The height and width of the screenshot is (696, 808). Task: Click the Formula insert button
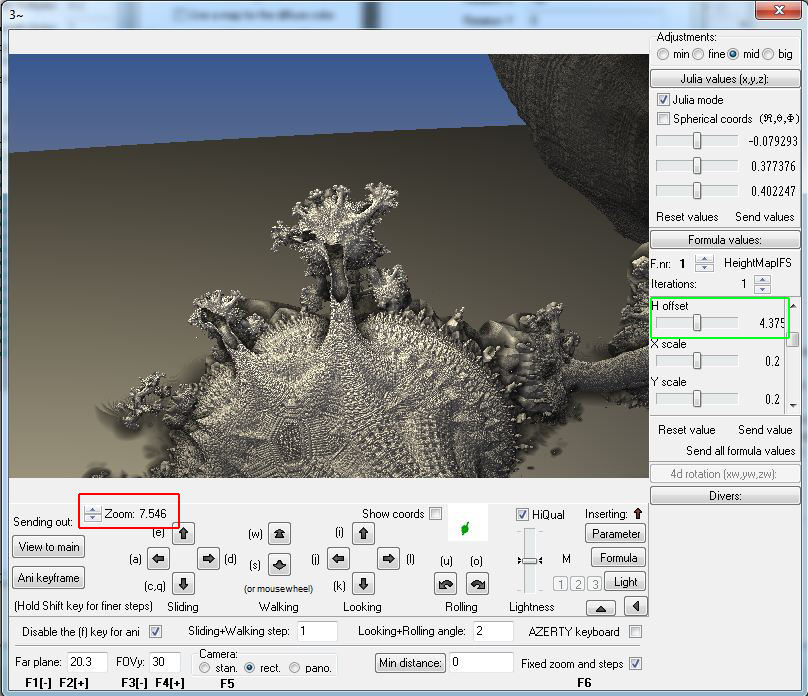pyautogui.click(x=618, y=557)
